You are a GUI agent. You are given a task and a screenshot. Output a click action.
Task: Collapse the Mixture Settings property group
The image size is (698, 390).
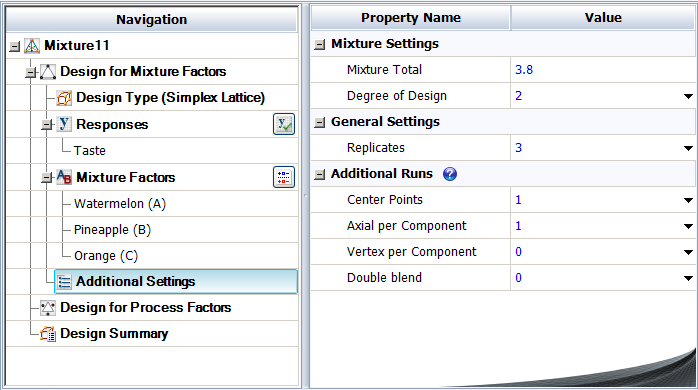pyautogui.click(x=319, y=45)
